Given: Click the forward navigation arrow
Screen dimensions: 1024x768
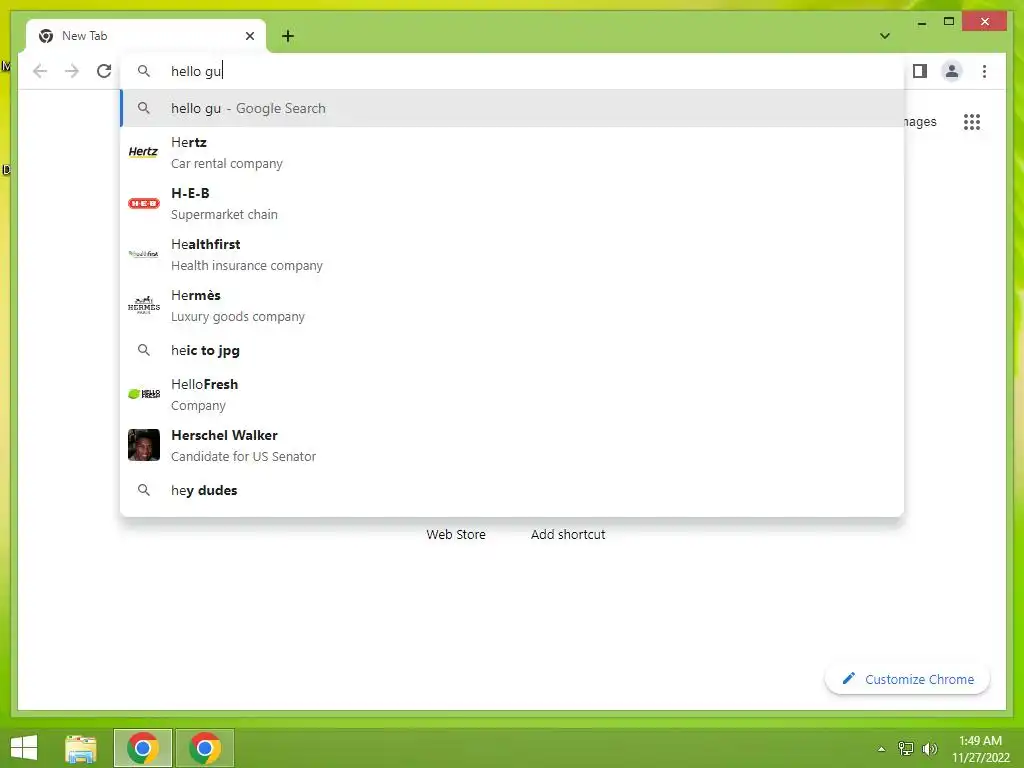Looking at the screenshot, I should coord(72,71).
